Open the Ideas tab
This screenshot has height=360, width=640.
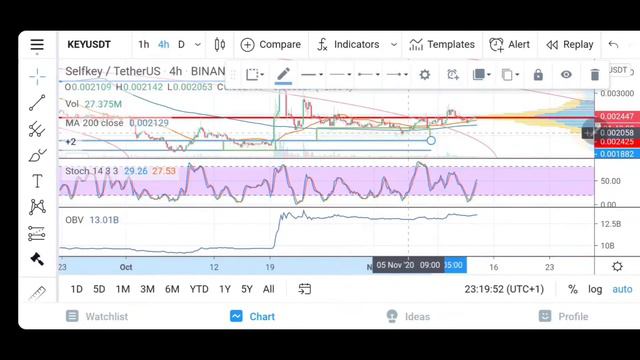408,316
